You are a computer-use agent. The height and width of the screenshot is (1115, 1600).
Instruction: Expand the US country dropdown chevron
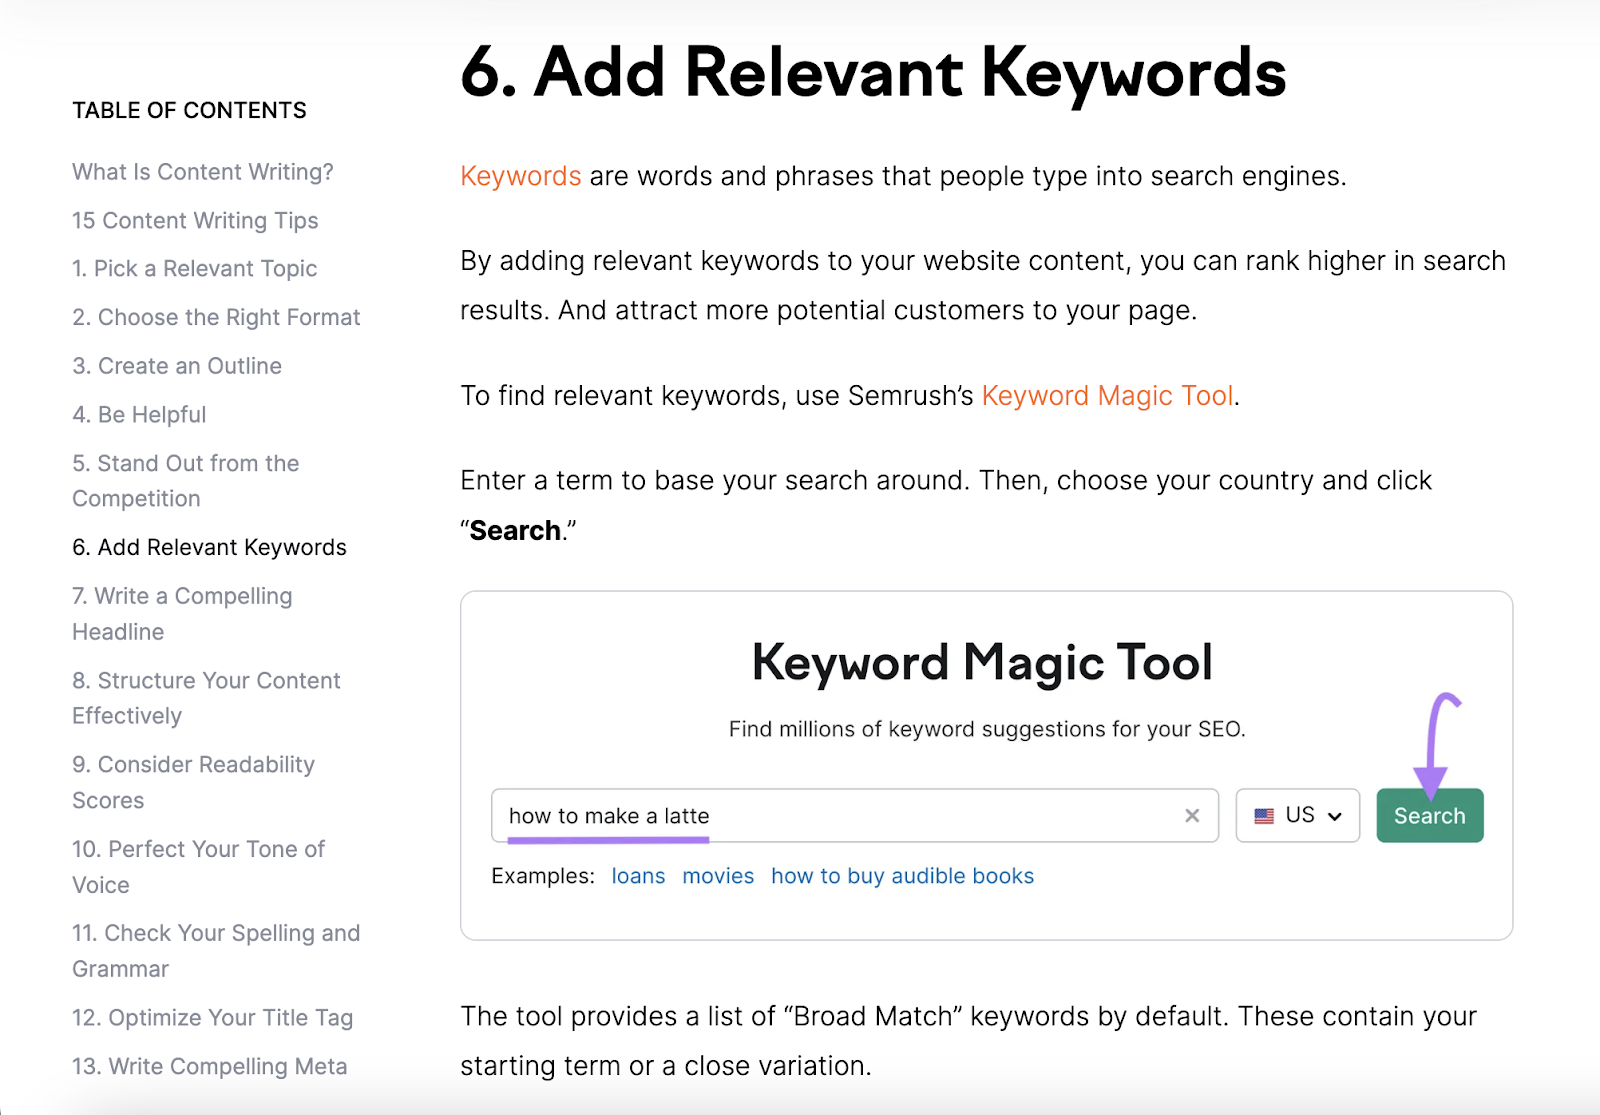coord(1334,817)
